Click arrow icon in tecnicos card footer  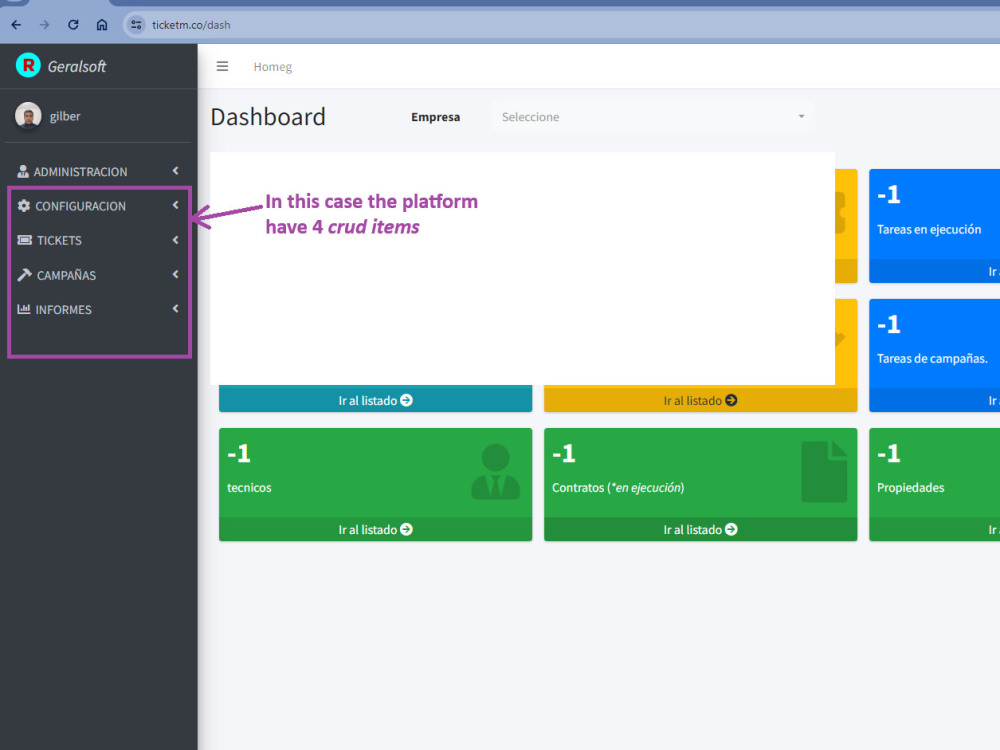[406, 529]
